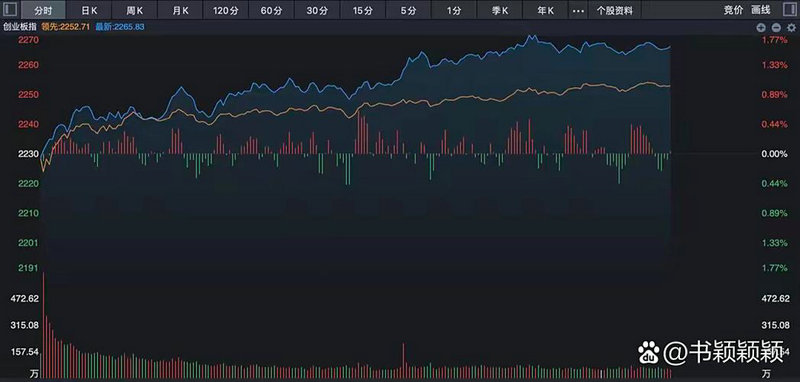Click the red 0.89% right axis label
Screen dimensions: 800x382
[774, 95]
